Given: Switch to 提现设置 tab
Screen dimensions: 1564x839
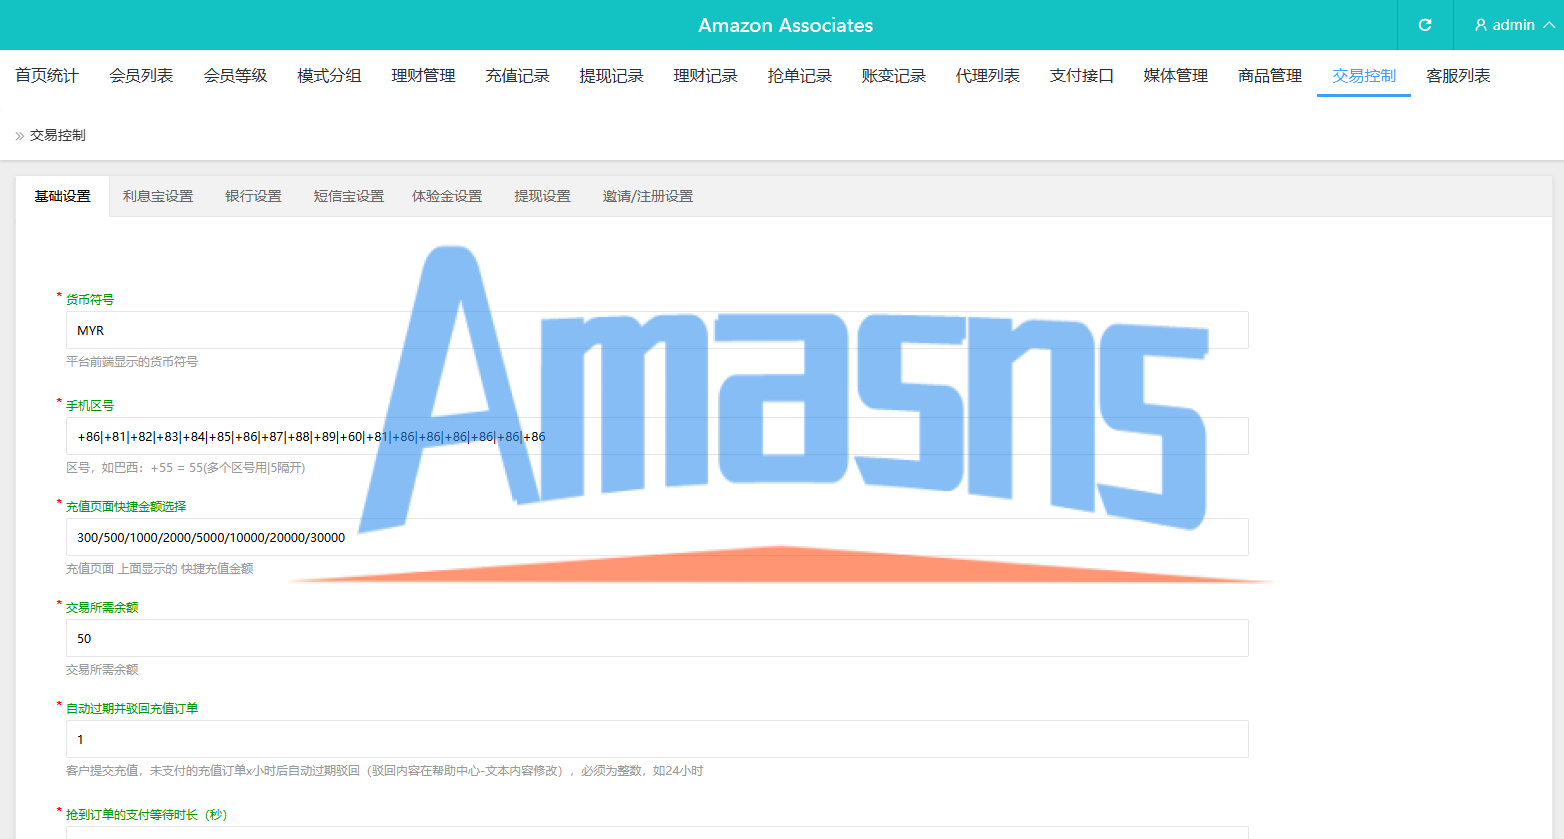Looking at the screenshot, I should pos(542,196).
